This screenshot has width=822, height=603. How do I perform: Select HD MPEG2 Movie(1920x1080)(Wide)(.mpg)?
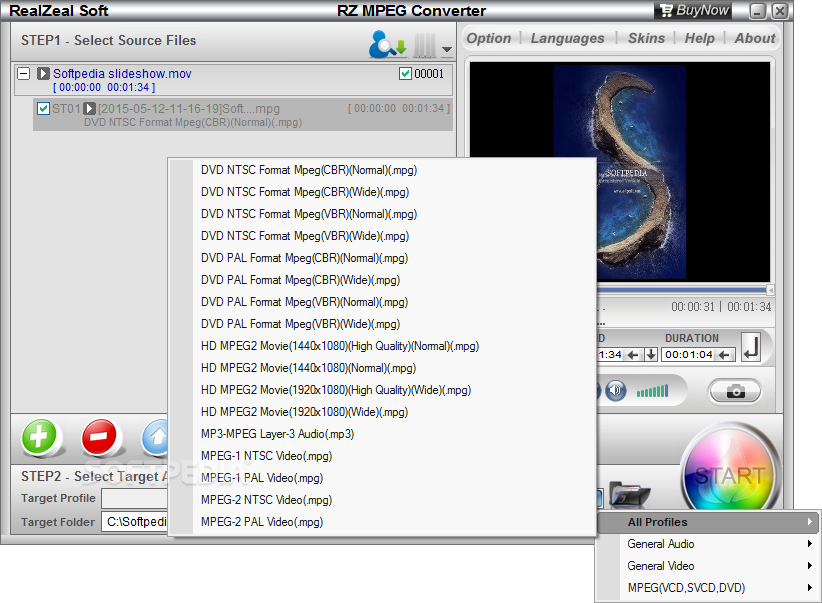point(383,413)
